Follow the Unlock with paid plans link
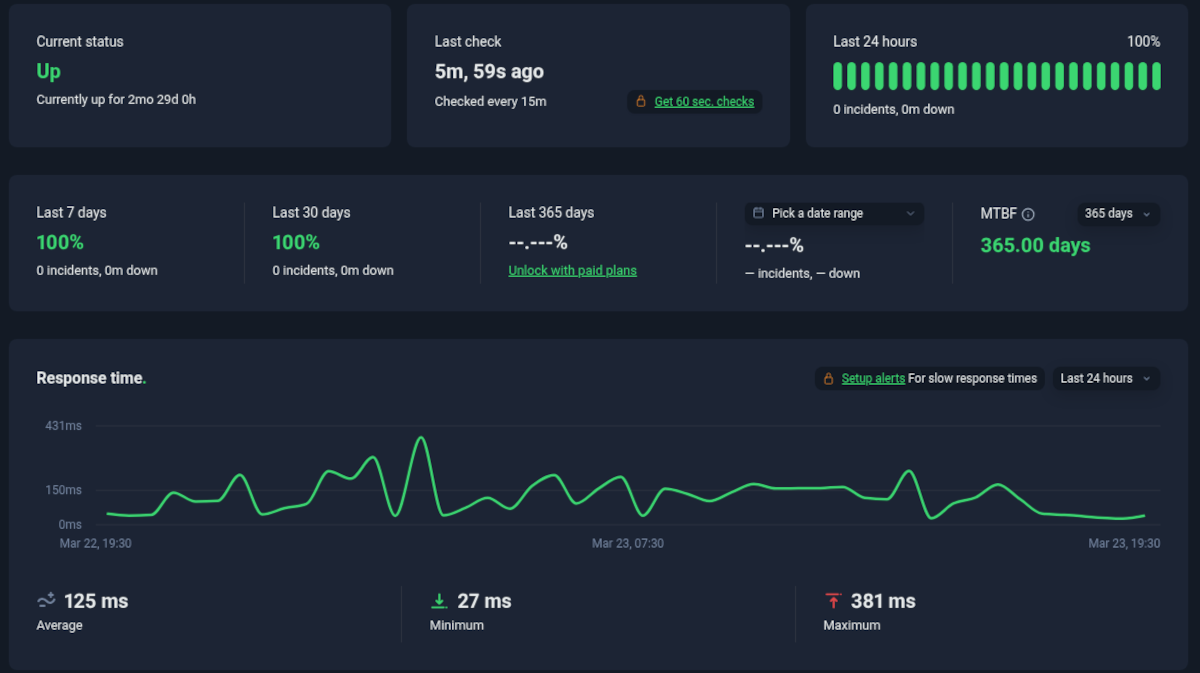 pyautogui.click(x=572, y=271)
